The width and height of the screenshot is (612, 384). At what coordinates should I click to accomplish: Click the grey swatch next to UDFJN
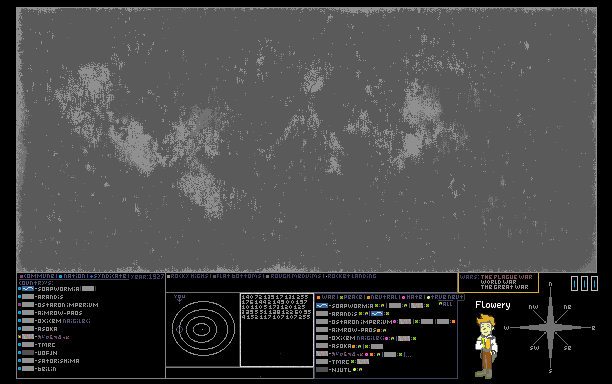28,353
